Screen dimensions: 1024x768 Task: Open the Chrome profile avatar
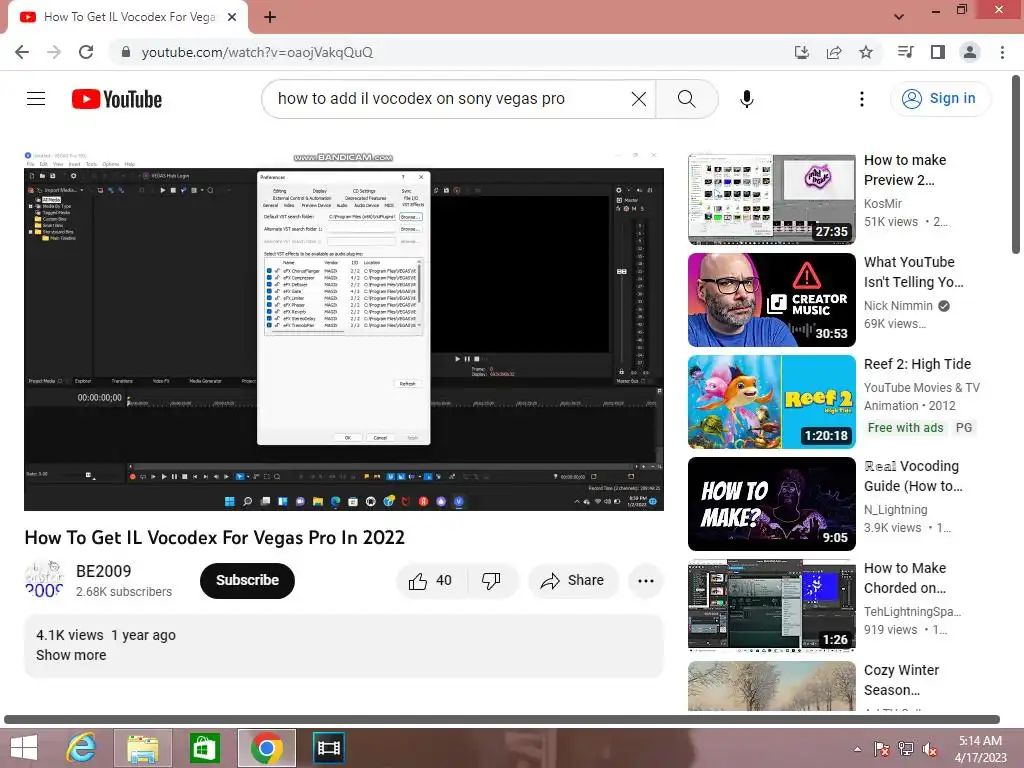click(970, 52)
